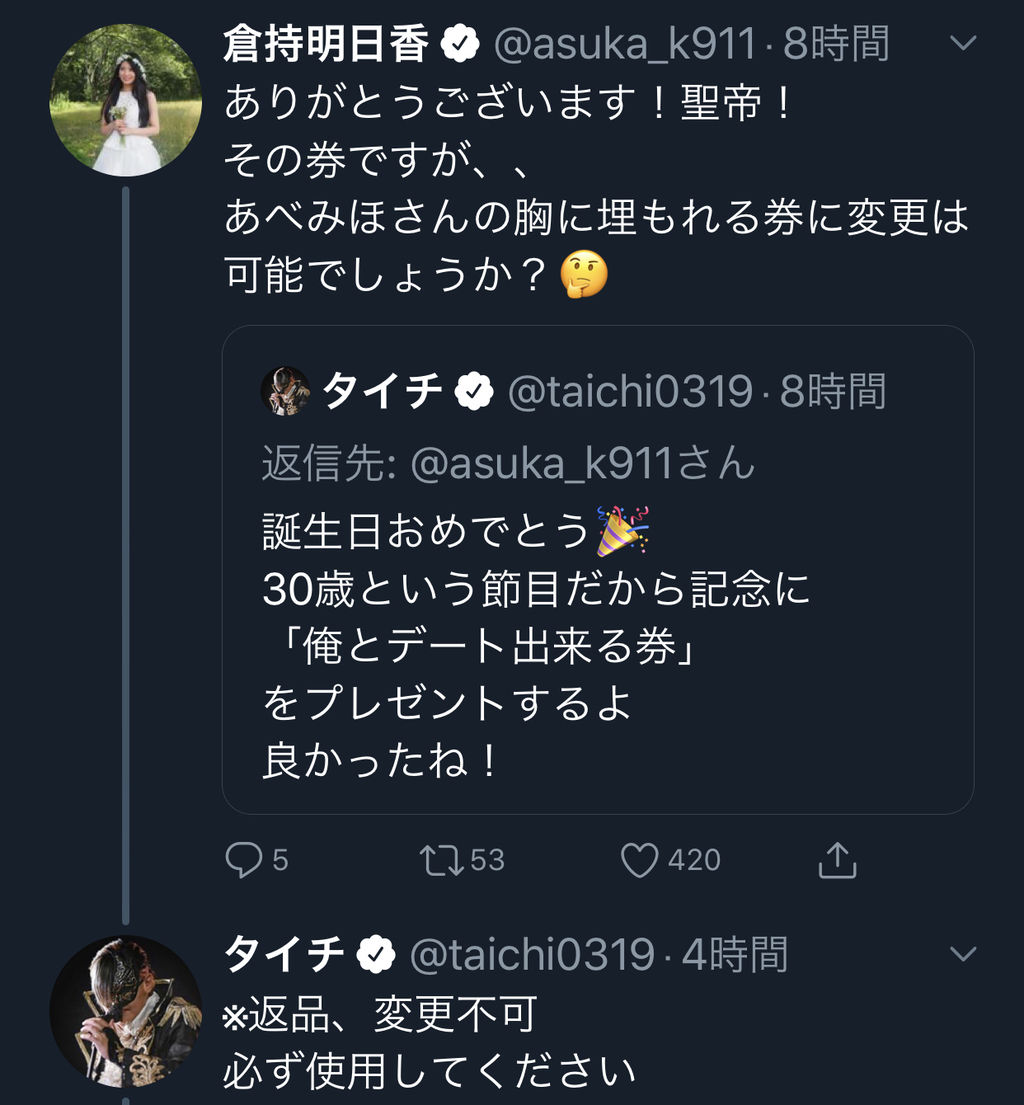Open タイチ masked avatar in bottom tweet

pyautogui.click(x=126, y=1012)
